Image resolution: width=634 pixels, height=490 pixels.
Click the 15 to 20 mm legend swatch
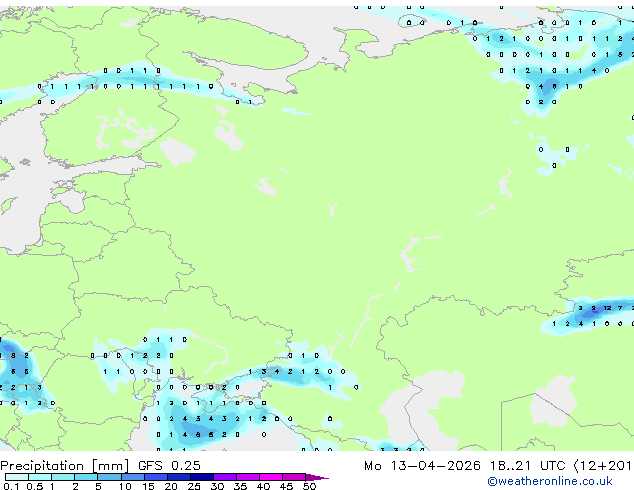pyautogui.click(x=156, y=477)
